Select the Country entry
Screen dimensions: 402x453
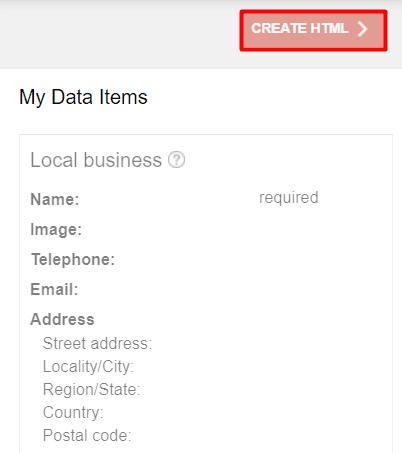click(x=73, y=412)
